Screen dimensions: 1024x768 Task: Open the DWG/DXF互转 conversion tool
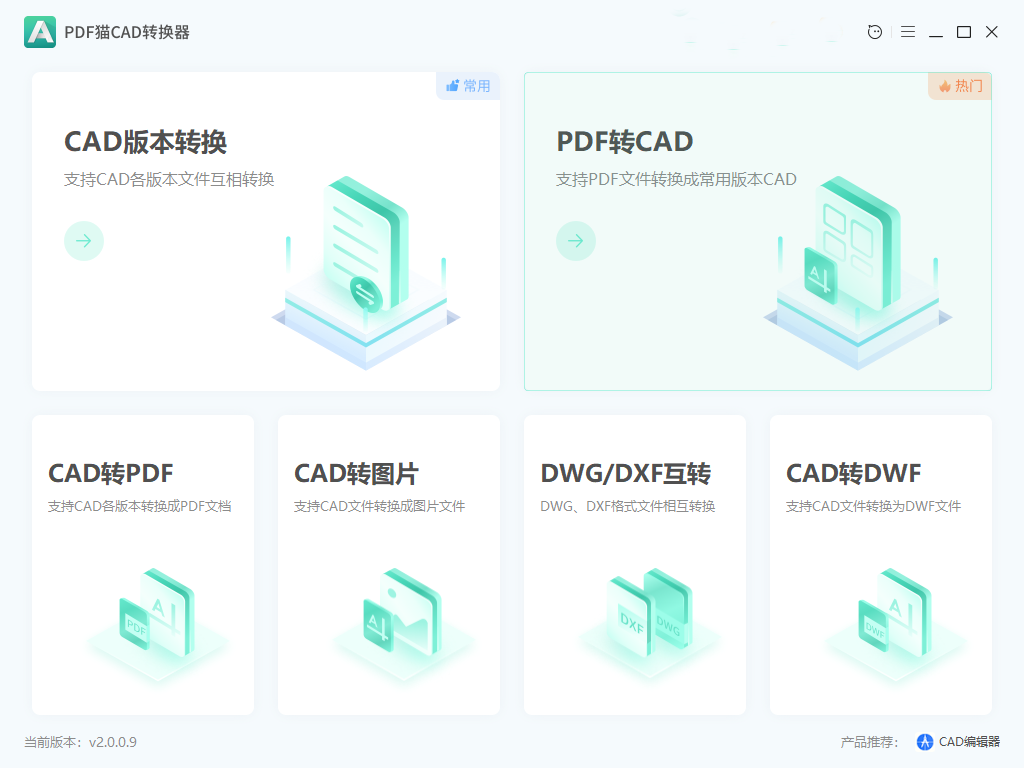(634, 564)
